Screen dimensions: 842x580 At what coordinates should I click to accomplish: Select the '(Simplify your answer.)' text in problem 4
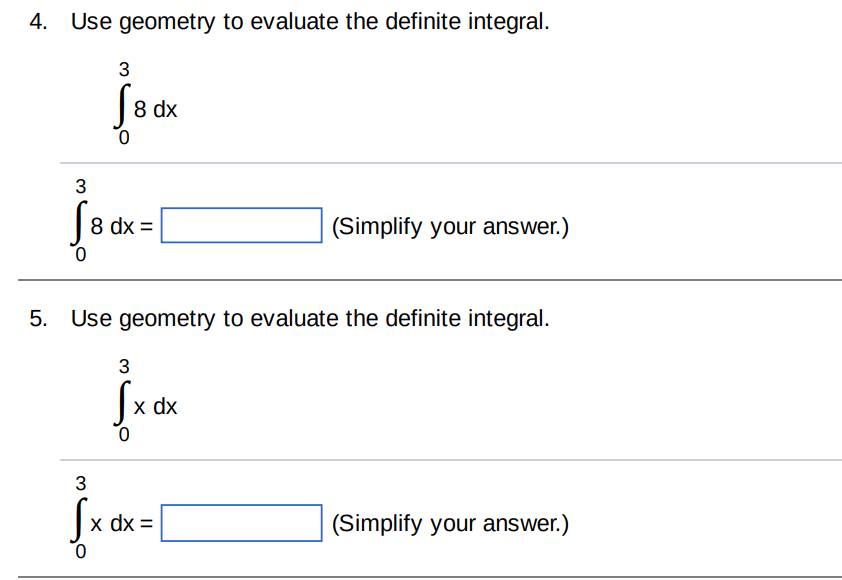(x=449, y=226)
